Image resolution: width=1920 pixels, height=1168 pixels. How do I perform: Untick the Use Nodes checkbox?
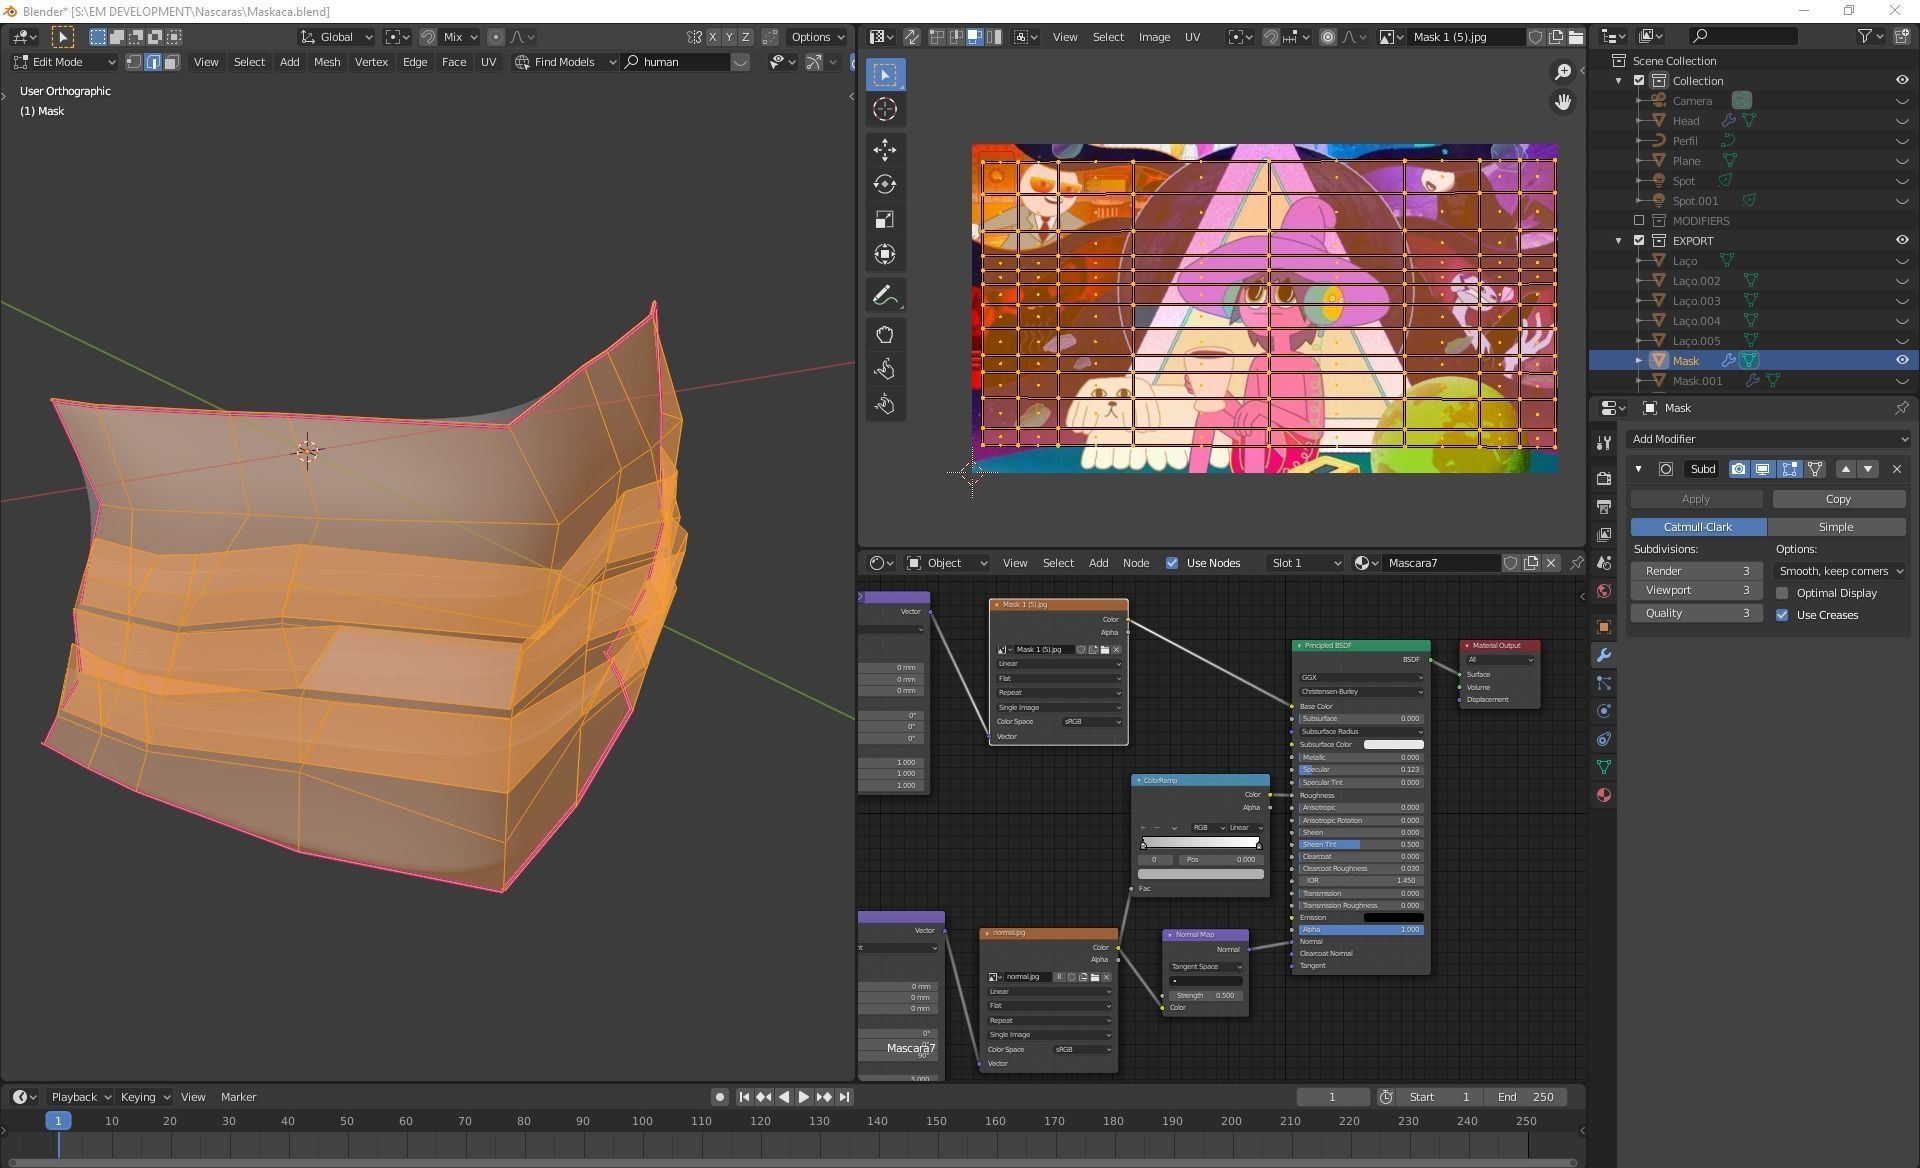click(1172, 563)
